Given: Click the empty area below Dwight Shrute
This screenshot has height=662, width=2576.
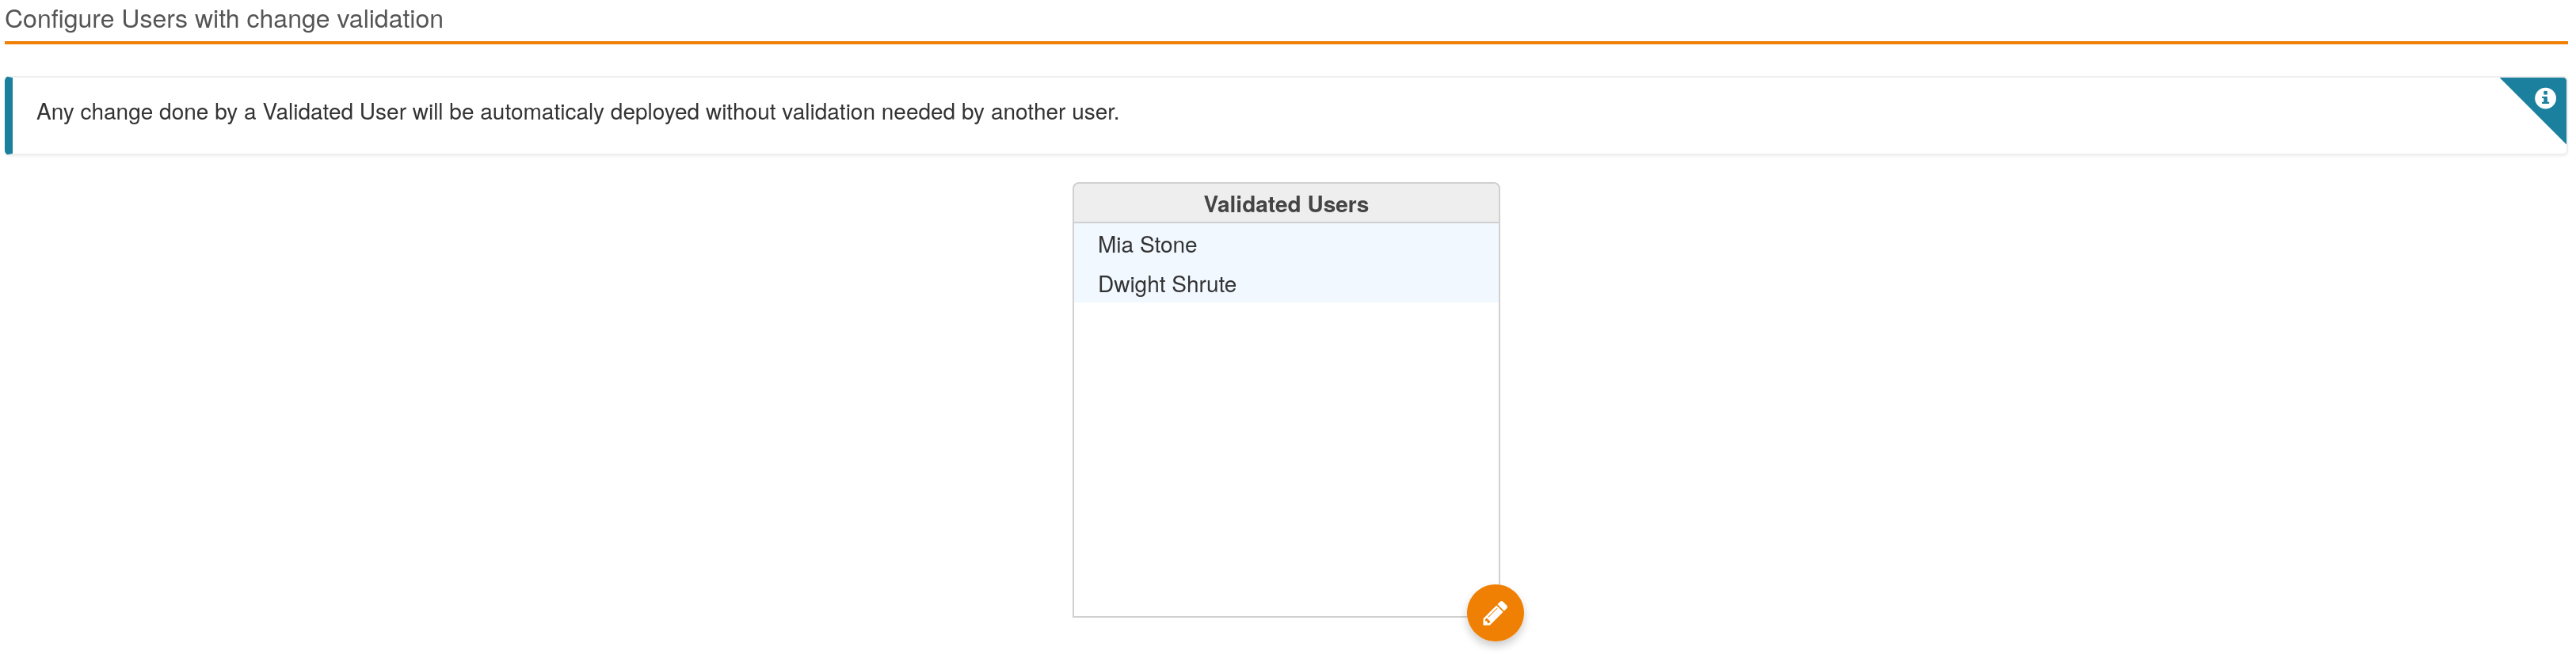Looking at the screenshot, I should click(x=1285, y=450).
